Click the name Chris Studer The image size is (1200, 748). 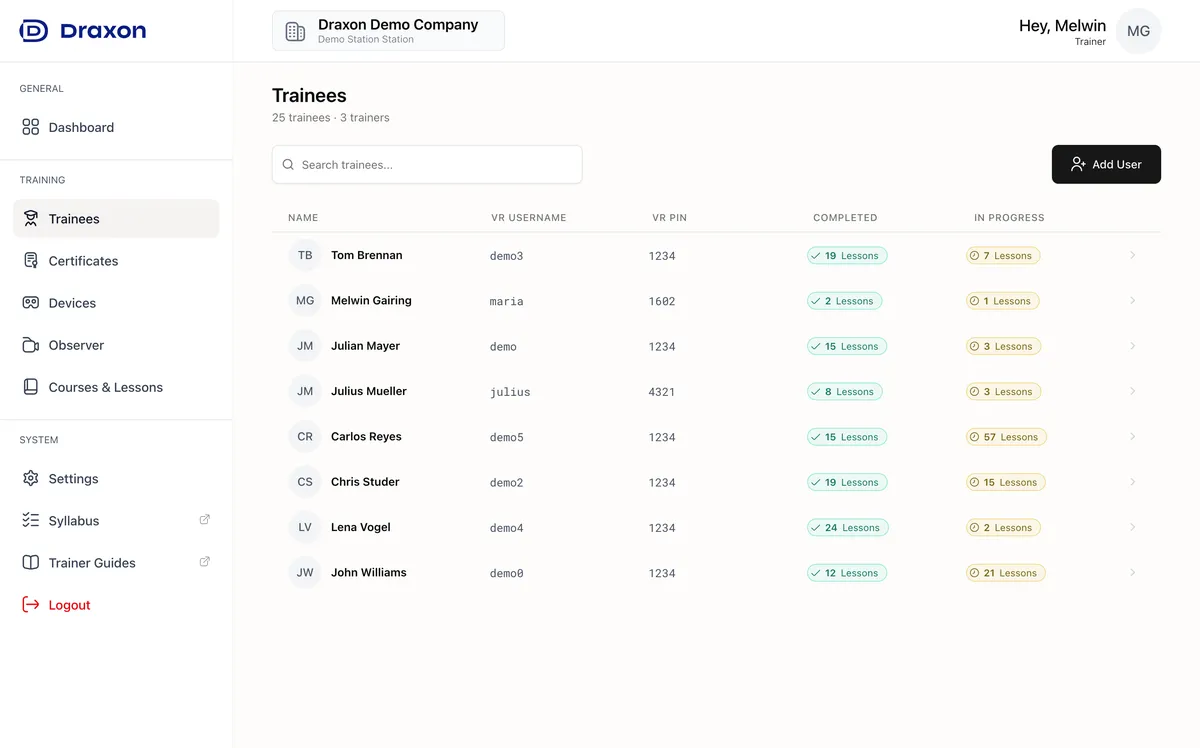pyautogui.click(x=365, y=482)
